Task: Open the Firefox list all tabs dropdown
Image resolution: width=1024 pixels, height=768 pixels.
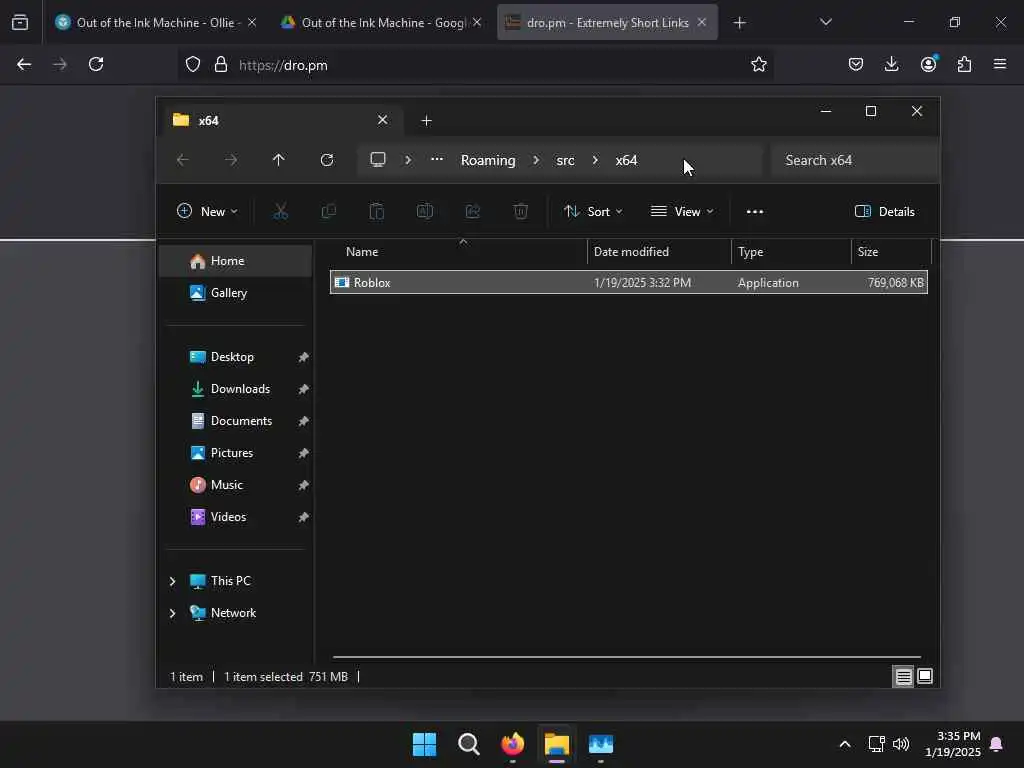Action: coord(825,22)
